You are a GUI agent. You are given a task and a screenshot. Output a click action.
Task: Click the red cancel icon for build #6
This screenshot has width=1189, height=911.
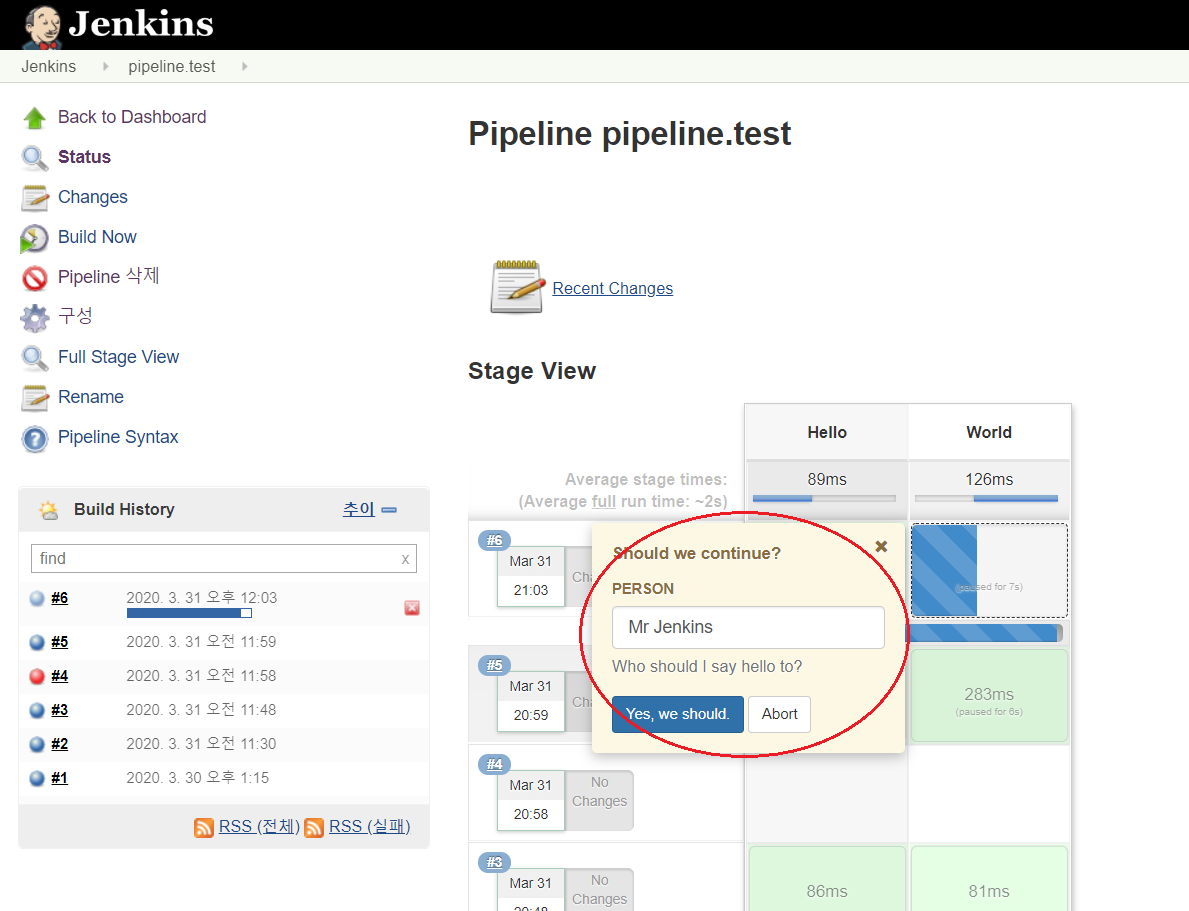tap(412, 608)
